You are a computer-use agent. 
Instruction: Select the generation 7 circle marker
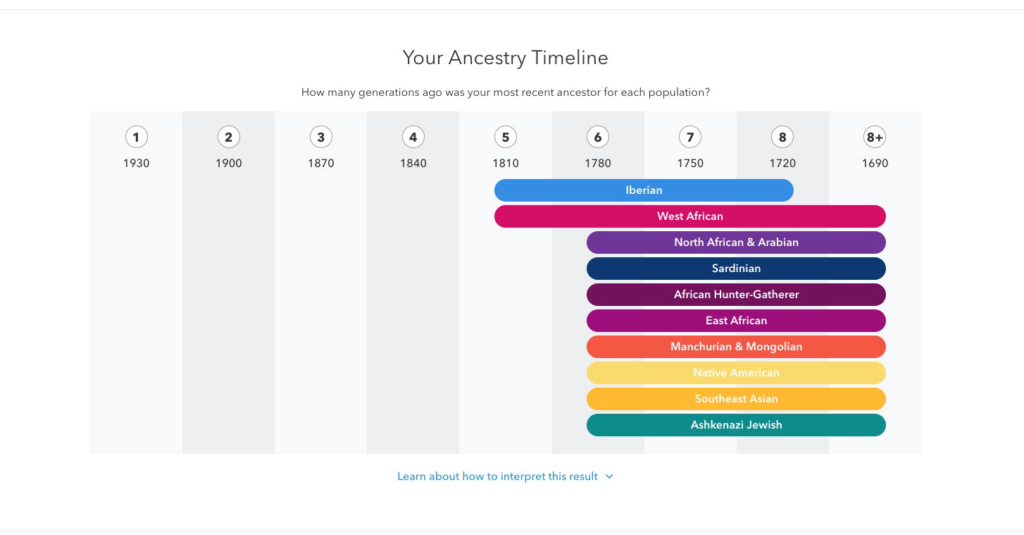pyautogui.click(x=690, y=138)
